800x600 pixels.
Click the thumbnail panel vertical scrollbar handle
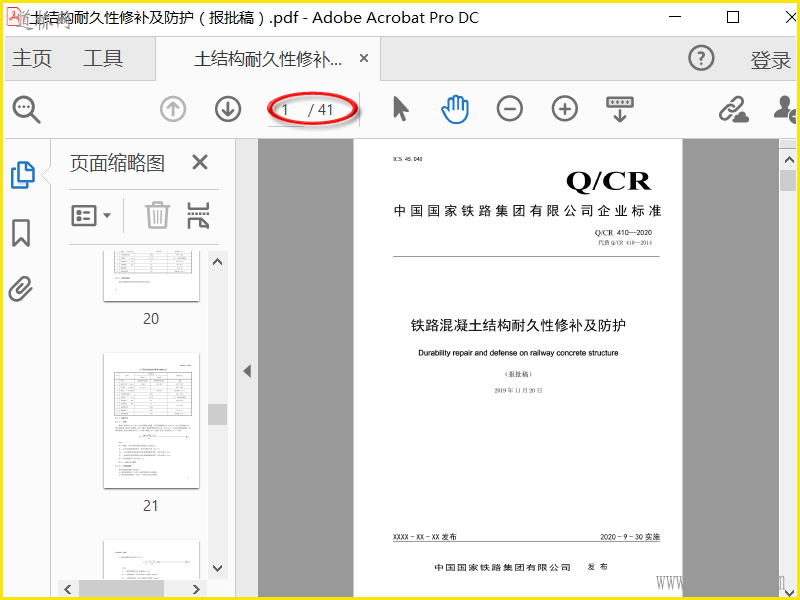pyautogui.click(x=217, y=414)
